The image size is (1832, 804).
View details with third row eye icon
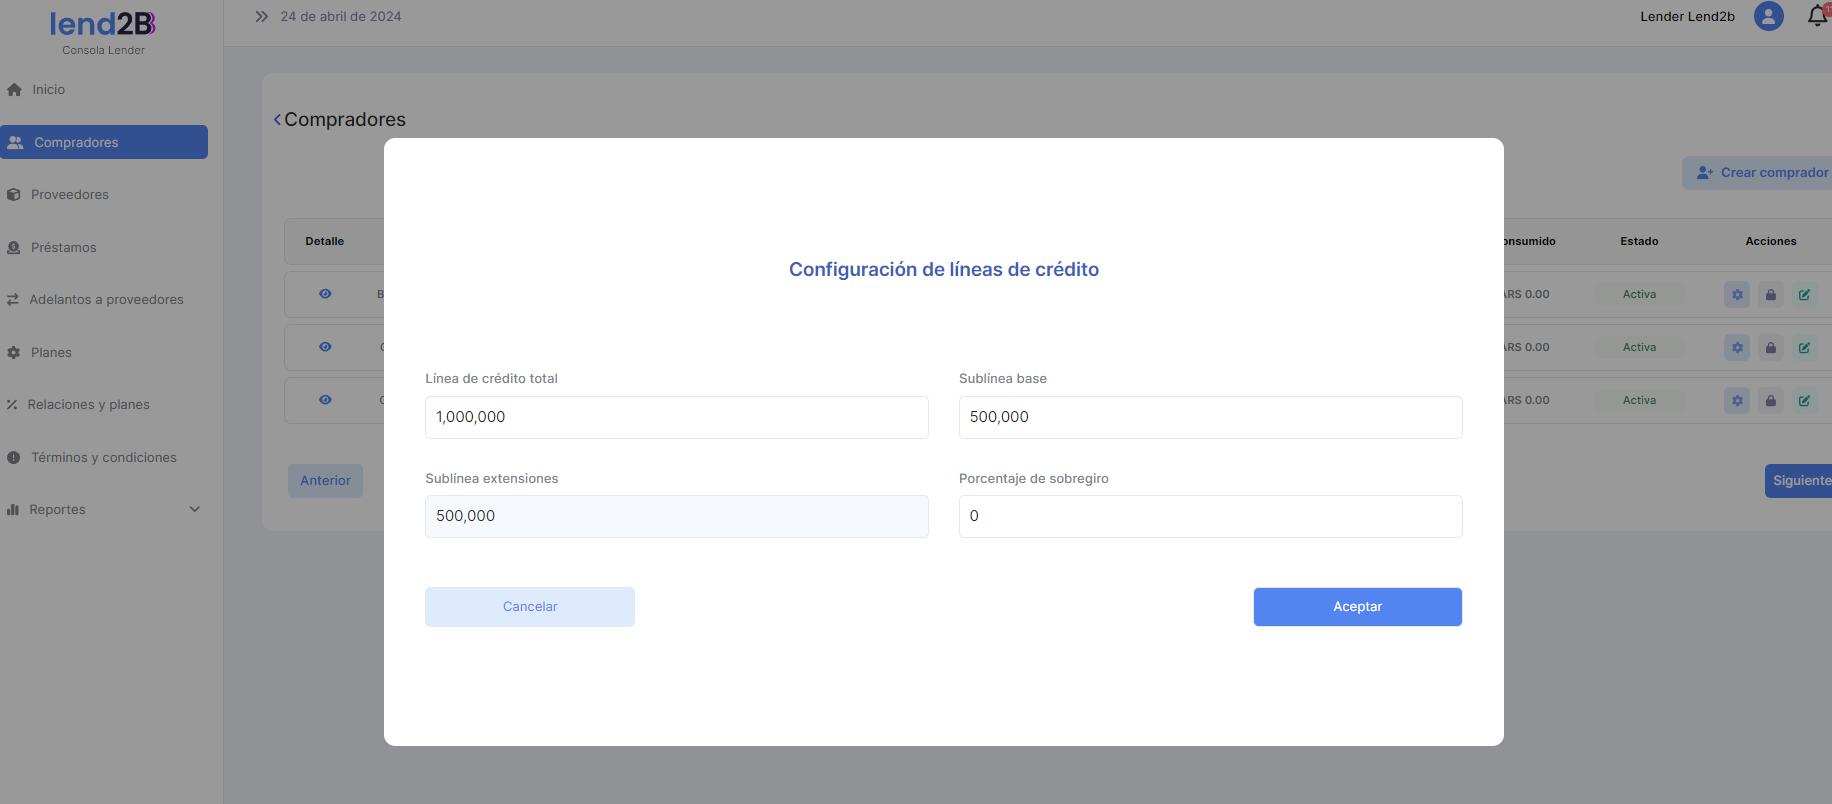325,400
